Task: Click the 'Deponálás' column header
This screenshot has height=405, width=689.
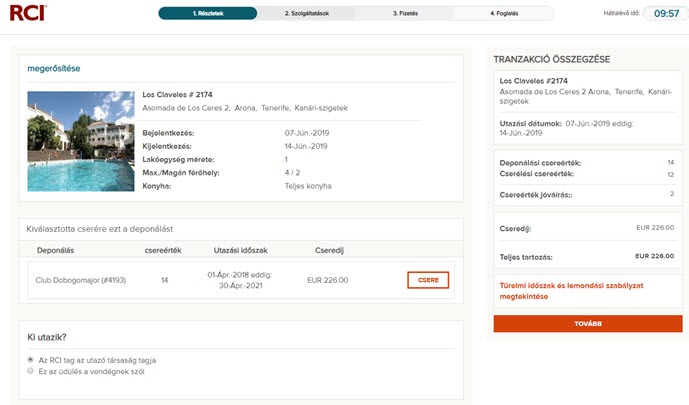Action: coord(55,250)
